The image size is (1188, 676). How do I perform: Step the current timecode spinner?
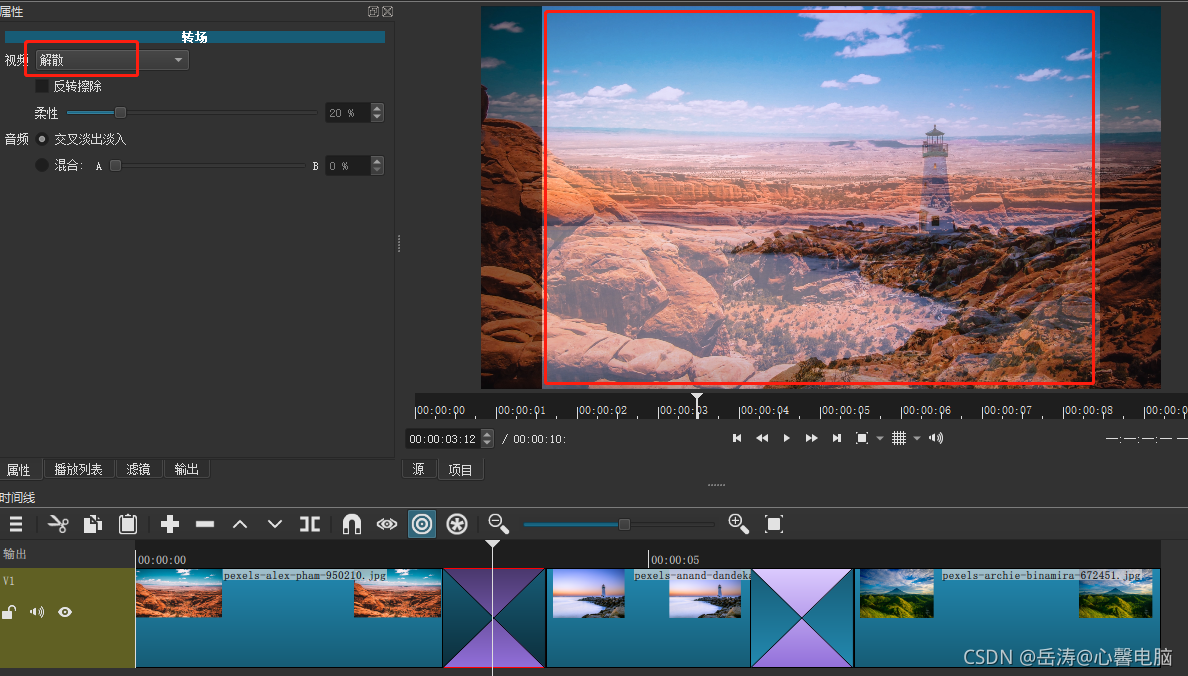tap(487, 439)
